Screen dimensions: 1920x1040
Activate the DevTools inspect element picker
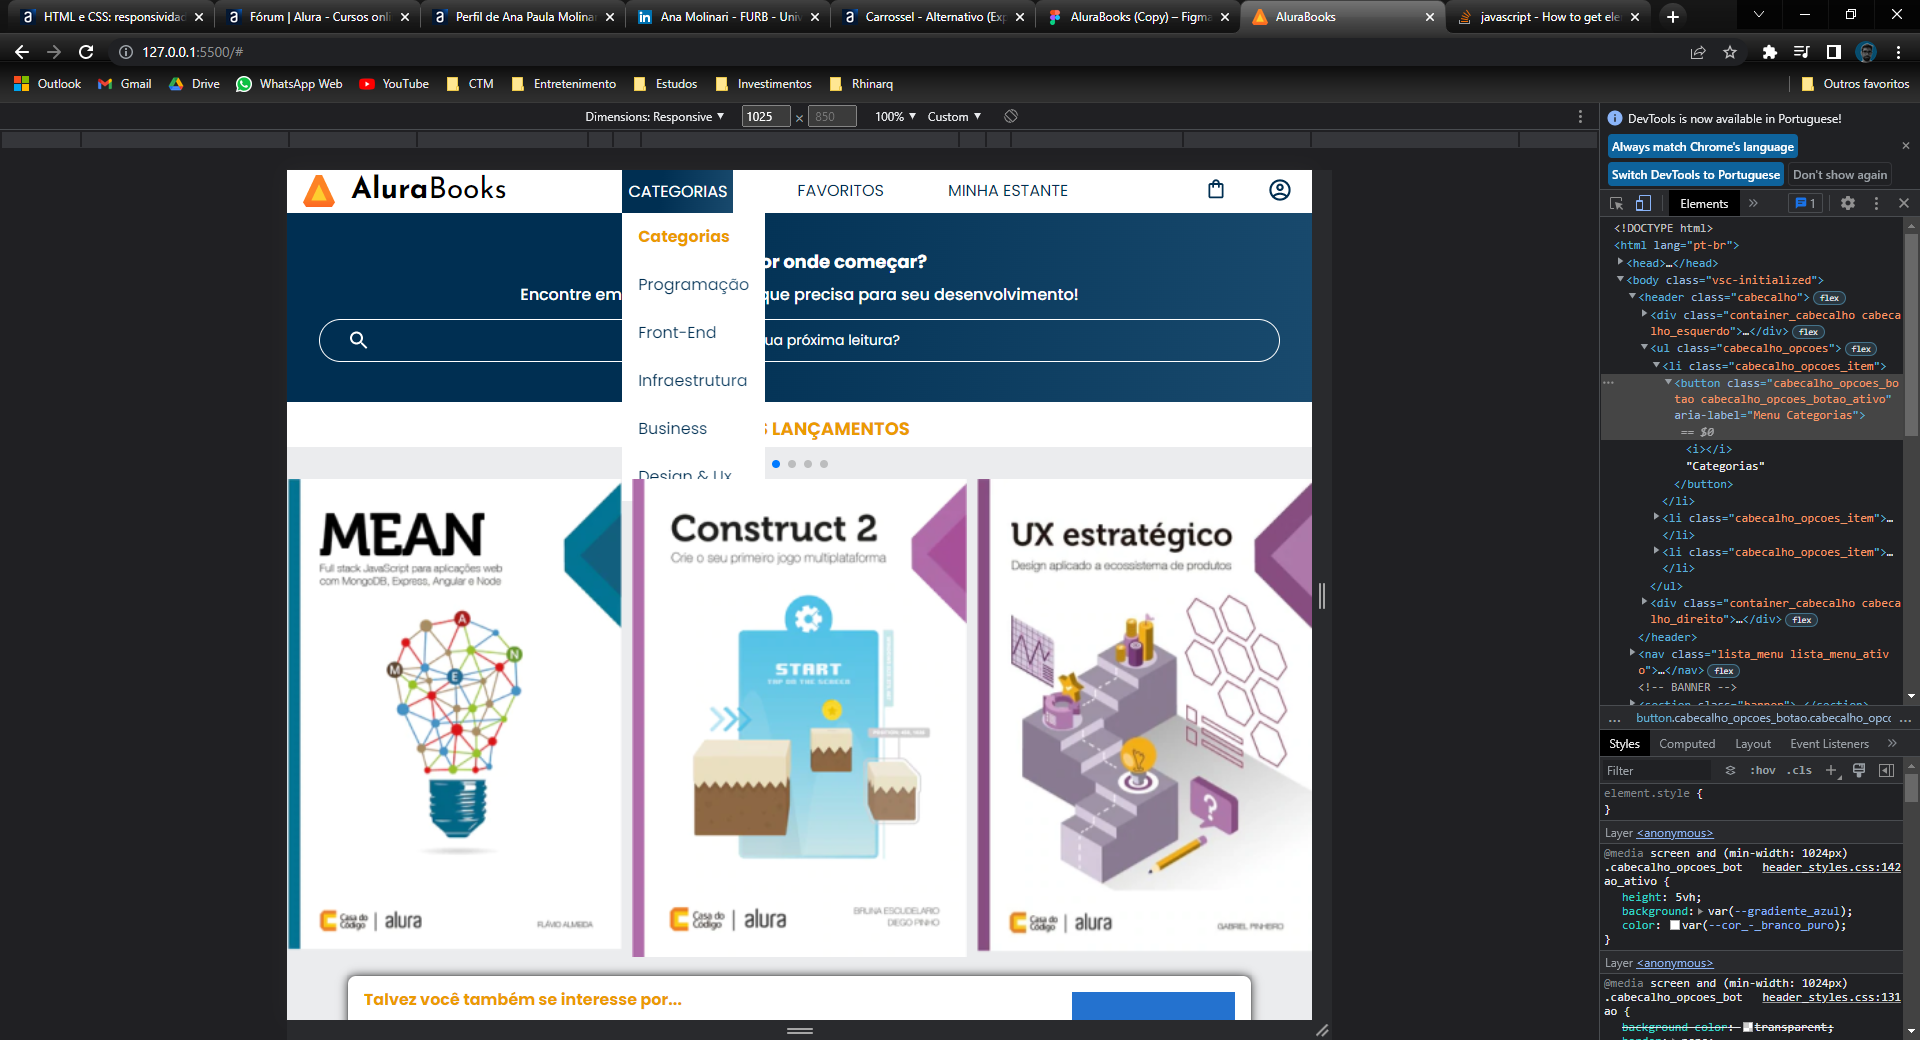coord(1616,203)
